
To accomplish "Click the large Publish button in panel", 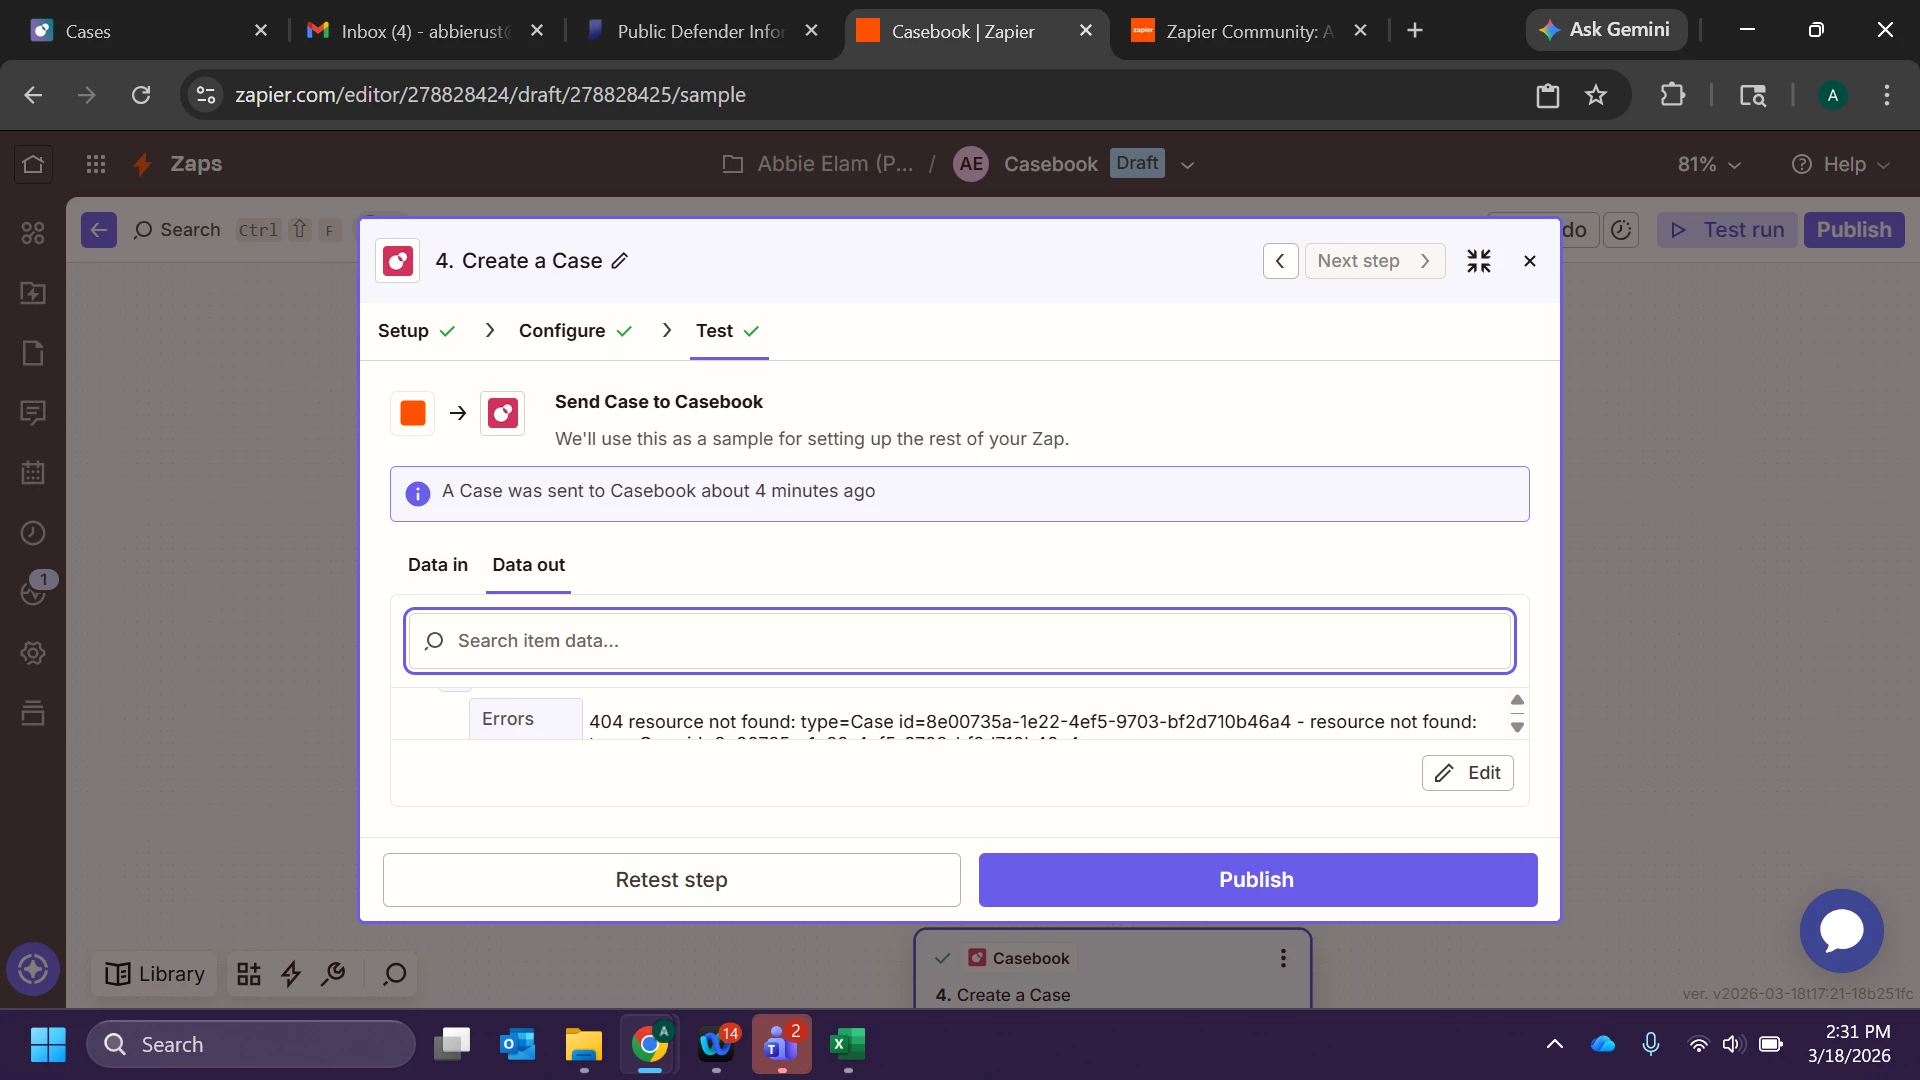I will (1257, 880).
